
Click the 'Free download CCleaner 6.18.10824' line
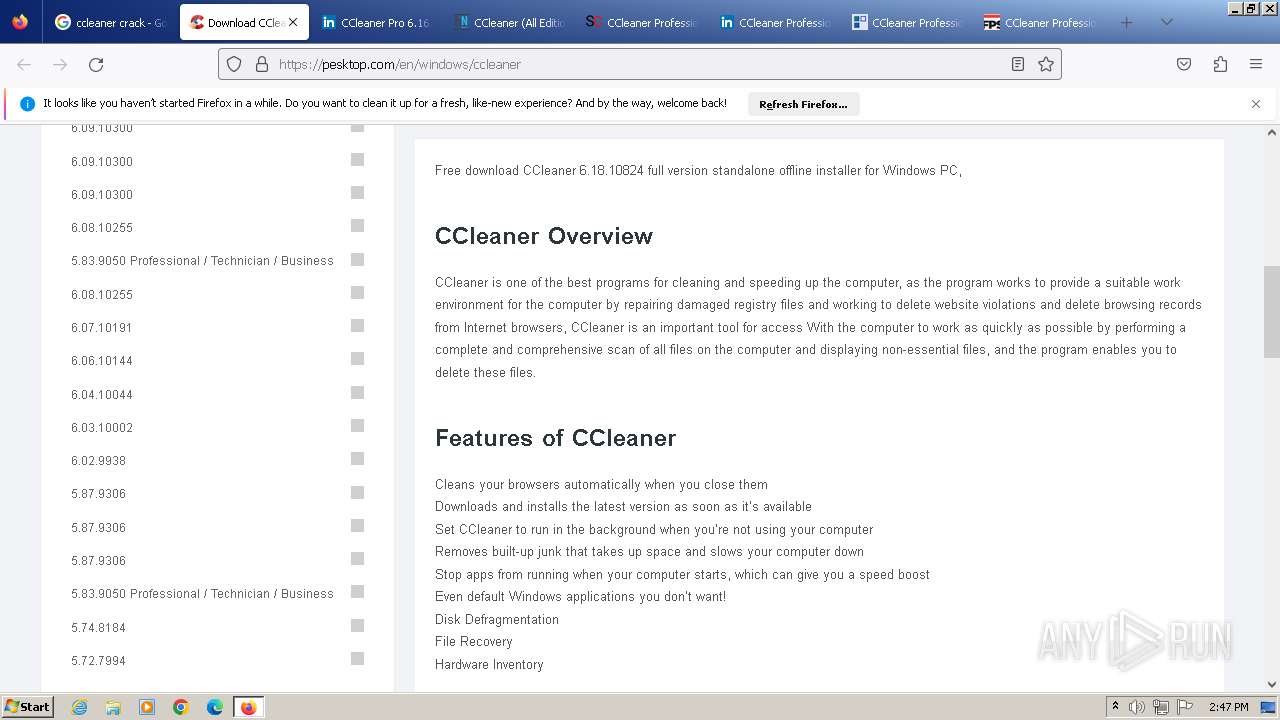pyautogui.click(x=698, y=171)
